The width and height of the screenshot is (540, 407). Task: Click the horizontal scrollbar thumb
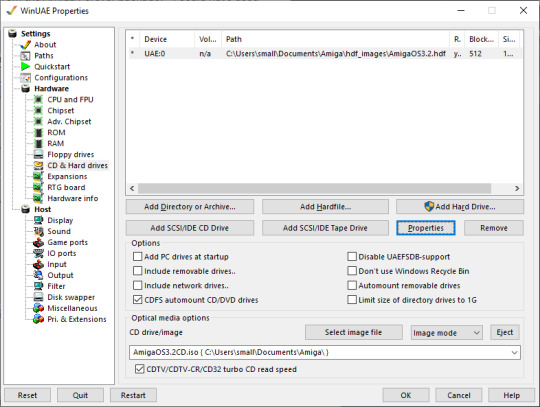tap(314, 188)
